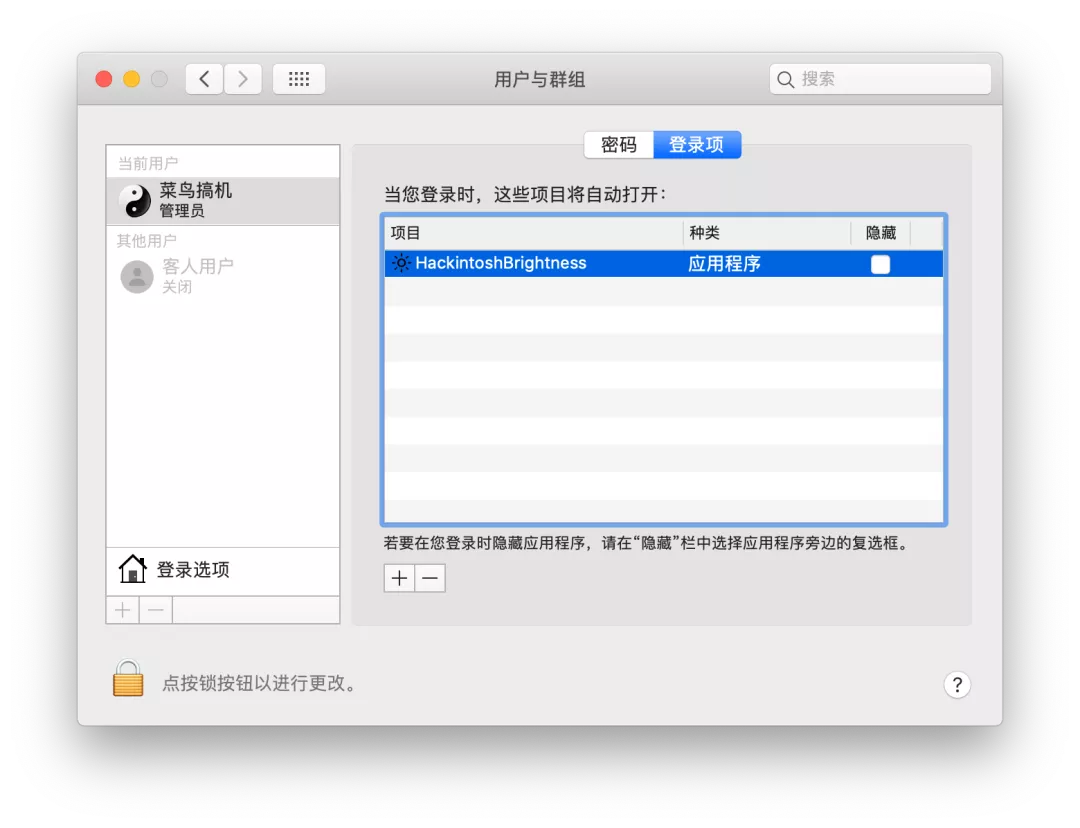Select the 菜鸟搞机 administrator account
Image resolution: width=1080 pixels, height=828 pixels.
(222, 200)
